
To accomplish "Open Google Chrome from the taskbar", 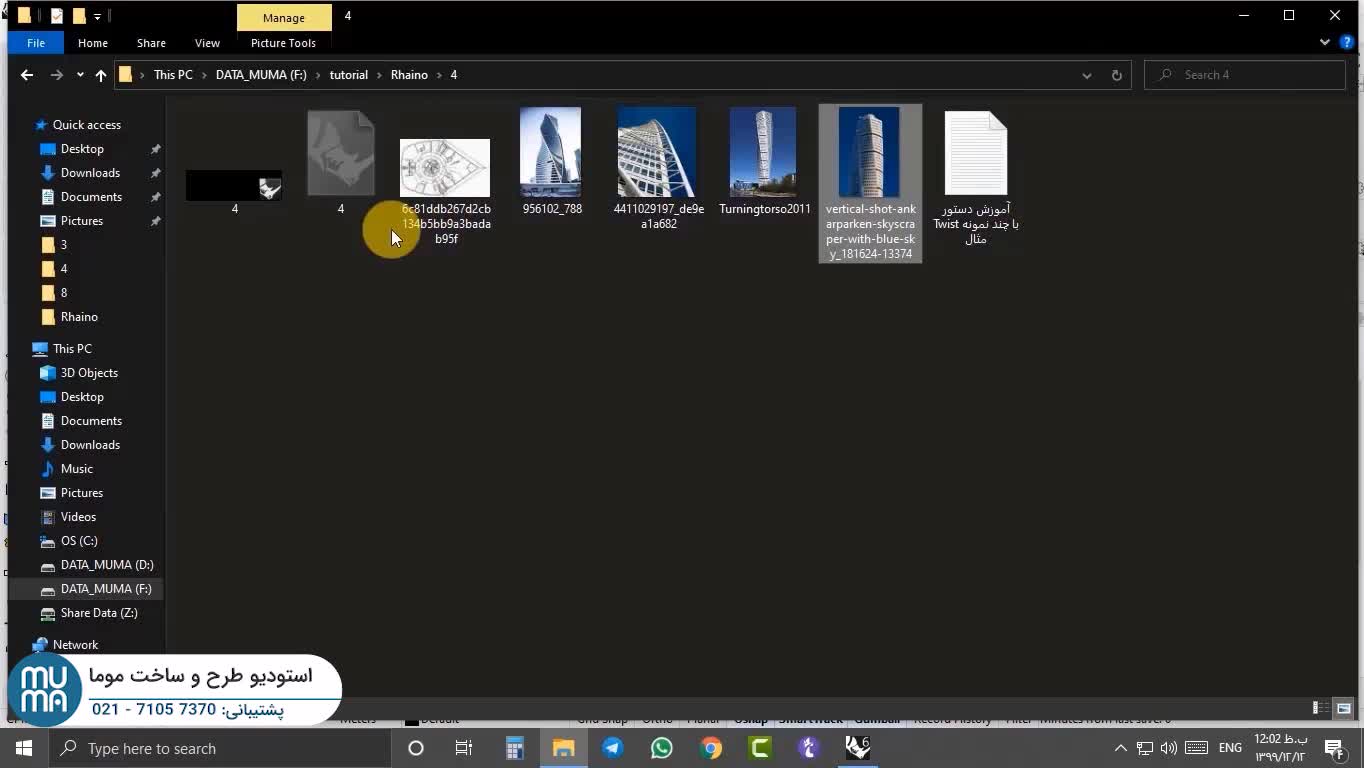I will (x=711, y=748).
